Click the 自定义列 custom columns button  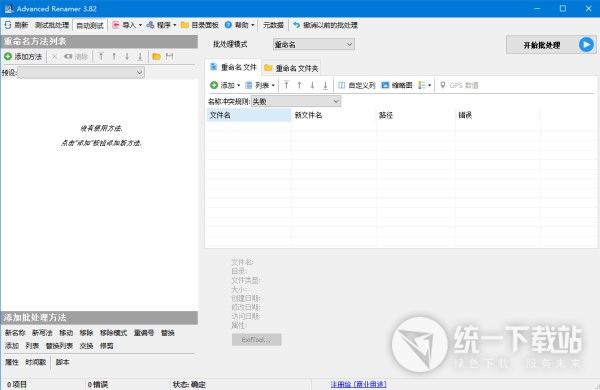pos(357,85)
